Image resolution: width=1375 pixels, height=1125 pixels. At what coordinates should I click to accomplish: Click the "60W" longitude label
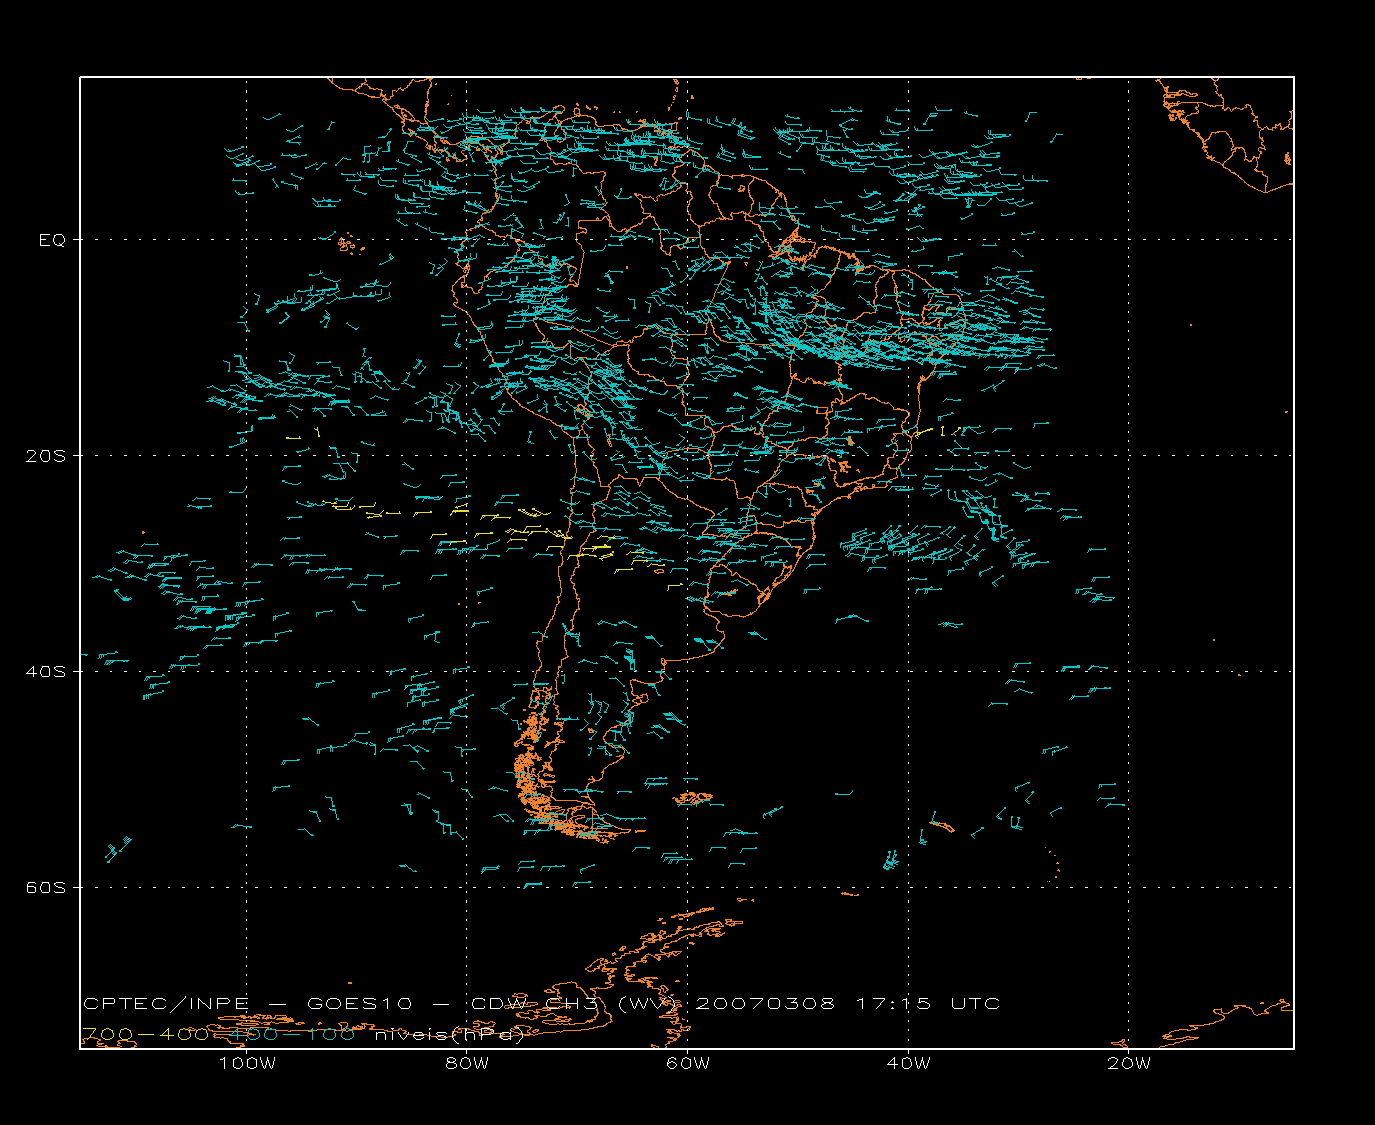pos(688,1063)
